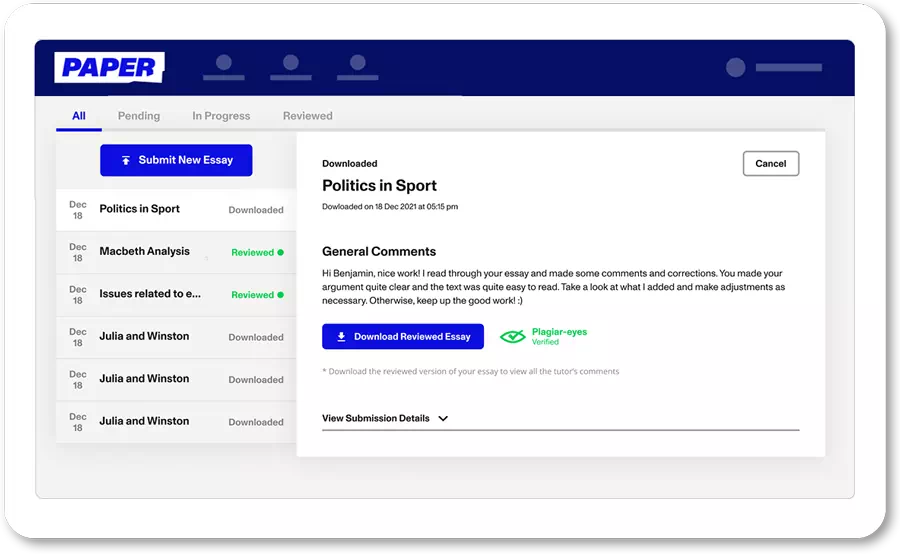Click the green dot beside Macbeth Analysis
Image resolution: width=900 pixels, height=554 pixels.
[x=280, y=253]
